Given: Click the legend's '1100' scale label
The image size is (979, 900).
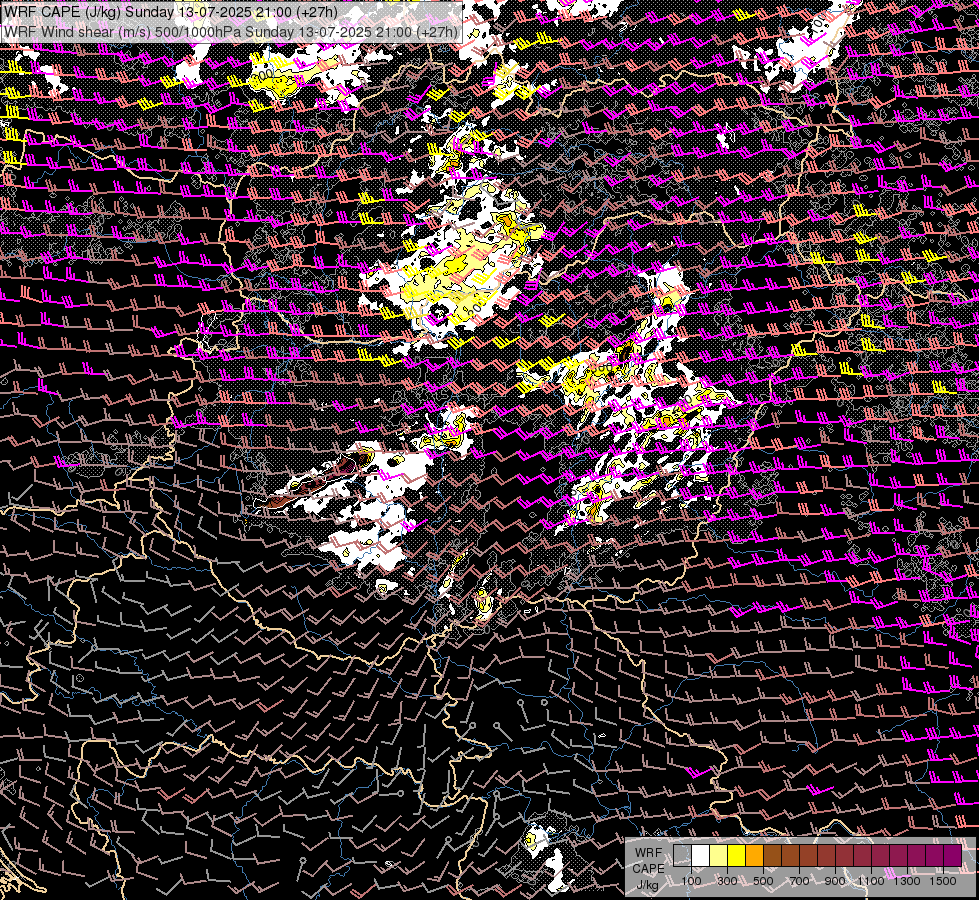Looking at the screenshot, I should [871, 881].
